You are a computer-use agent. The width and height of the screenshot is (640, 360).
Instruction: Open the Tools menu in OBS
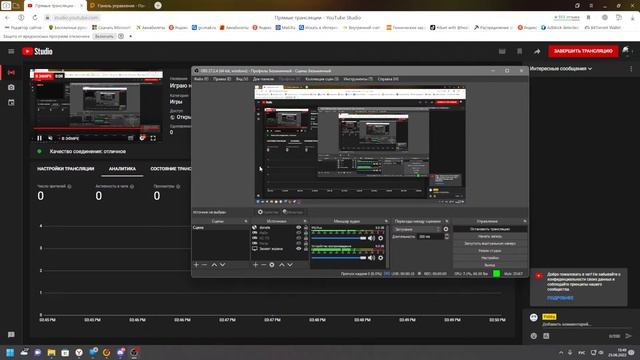click(358, 79)
